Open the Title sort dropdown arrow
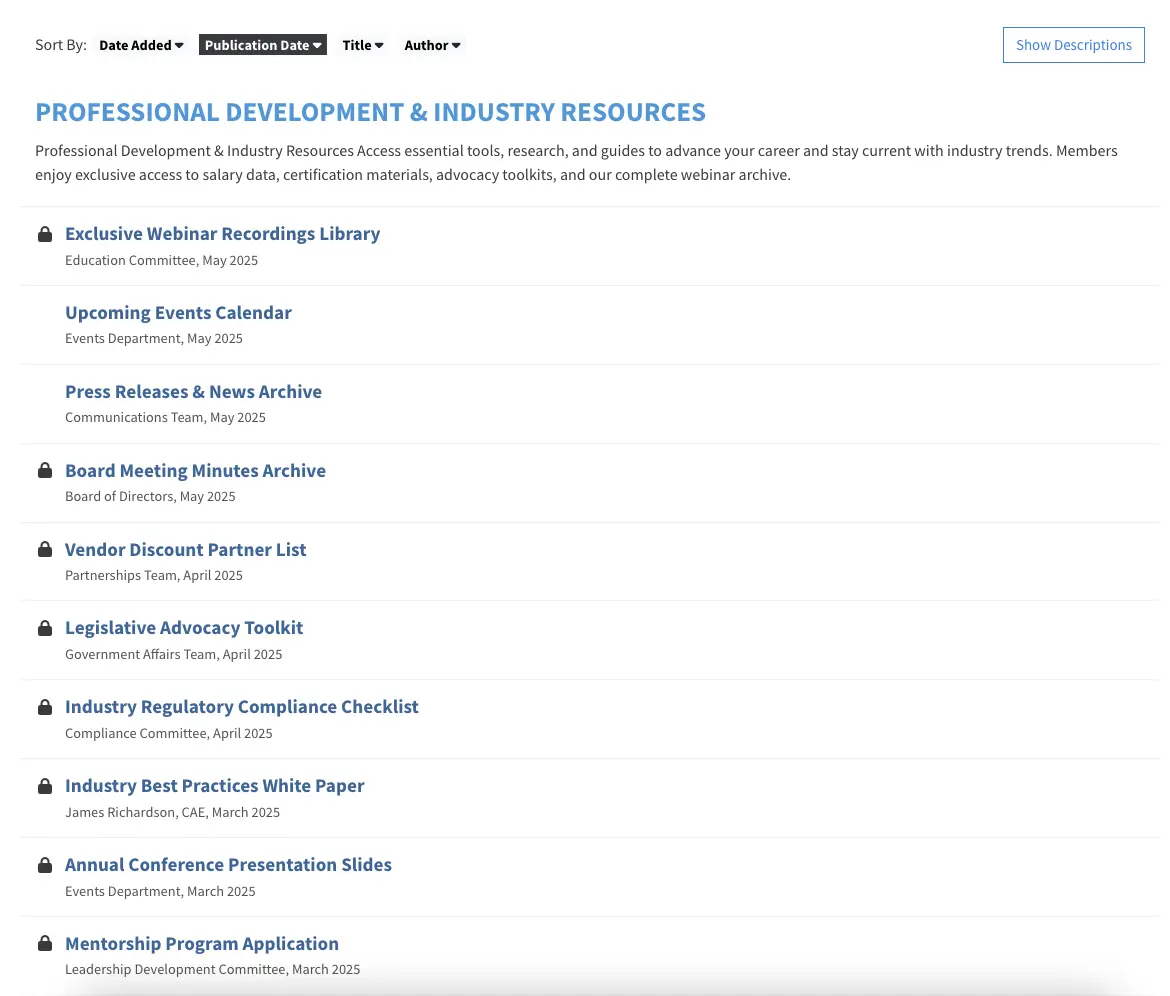Screen dimensions: 1170x996 point(378,45)
